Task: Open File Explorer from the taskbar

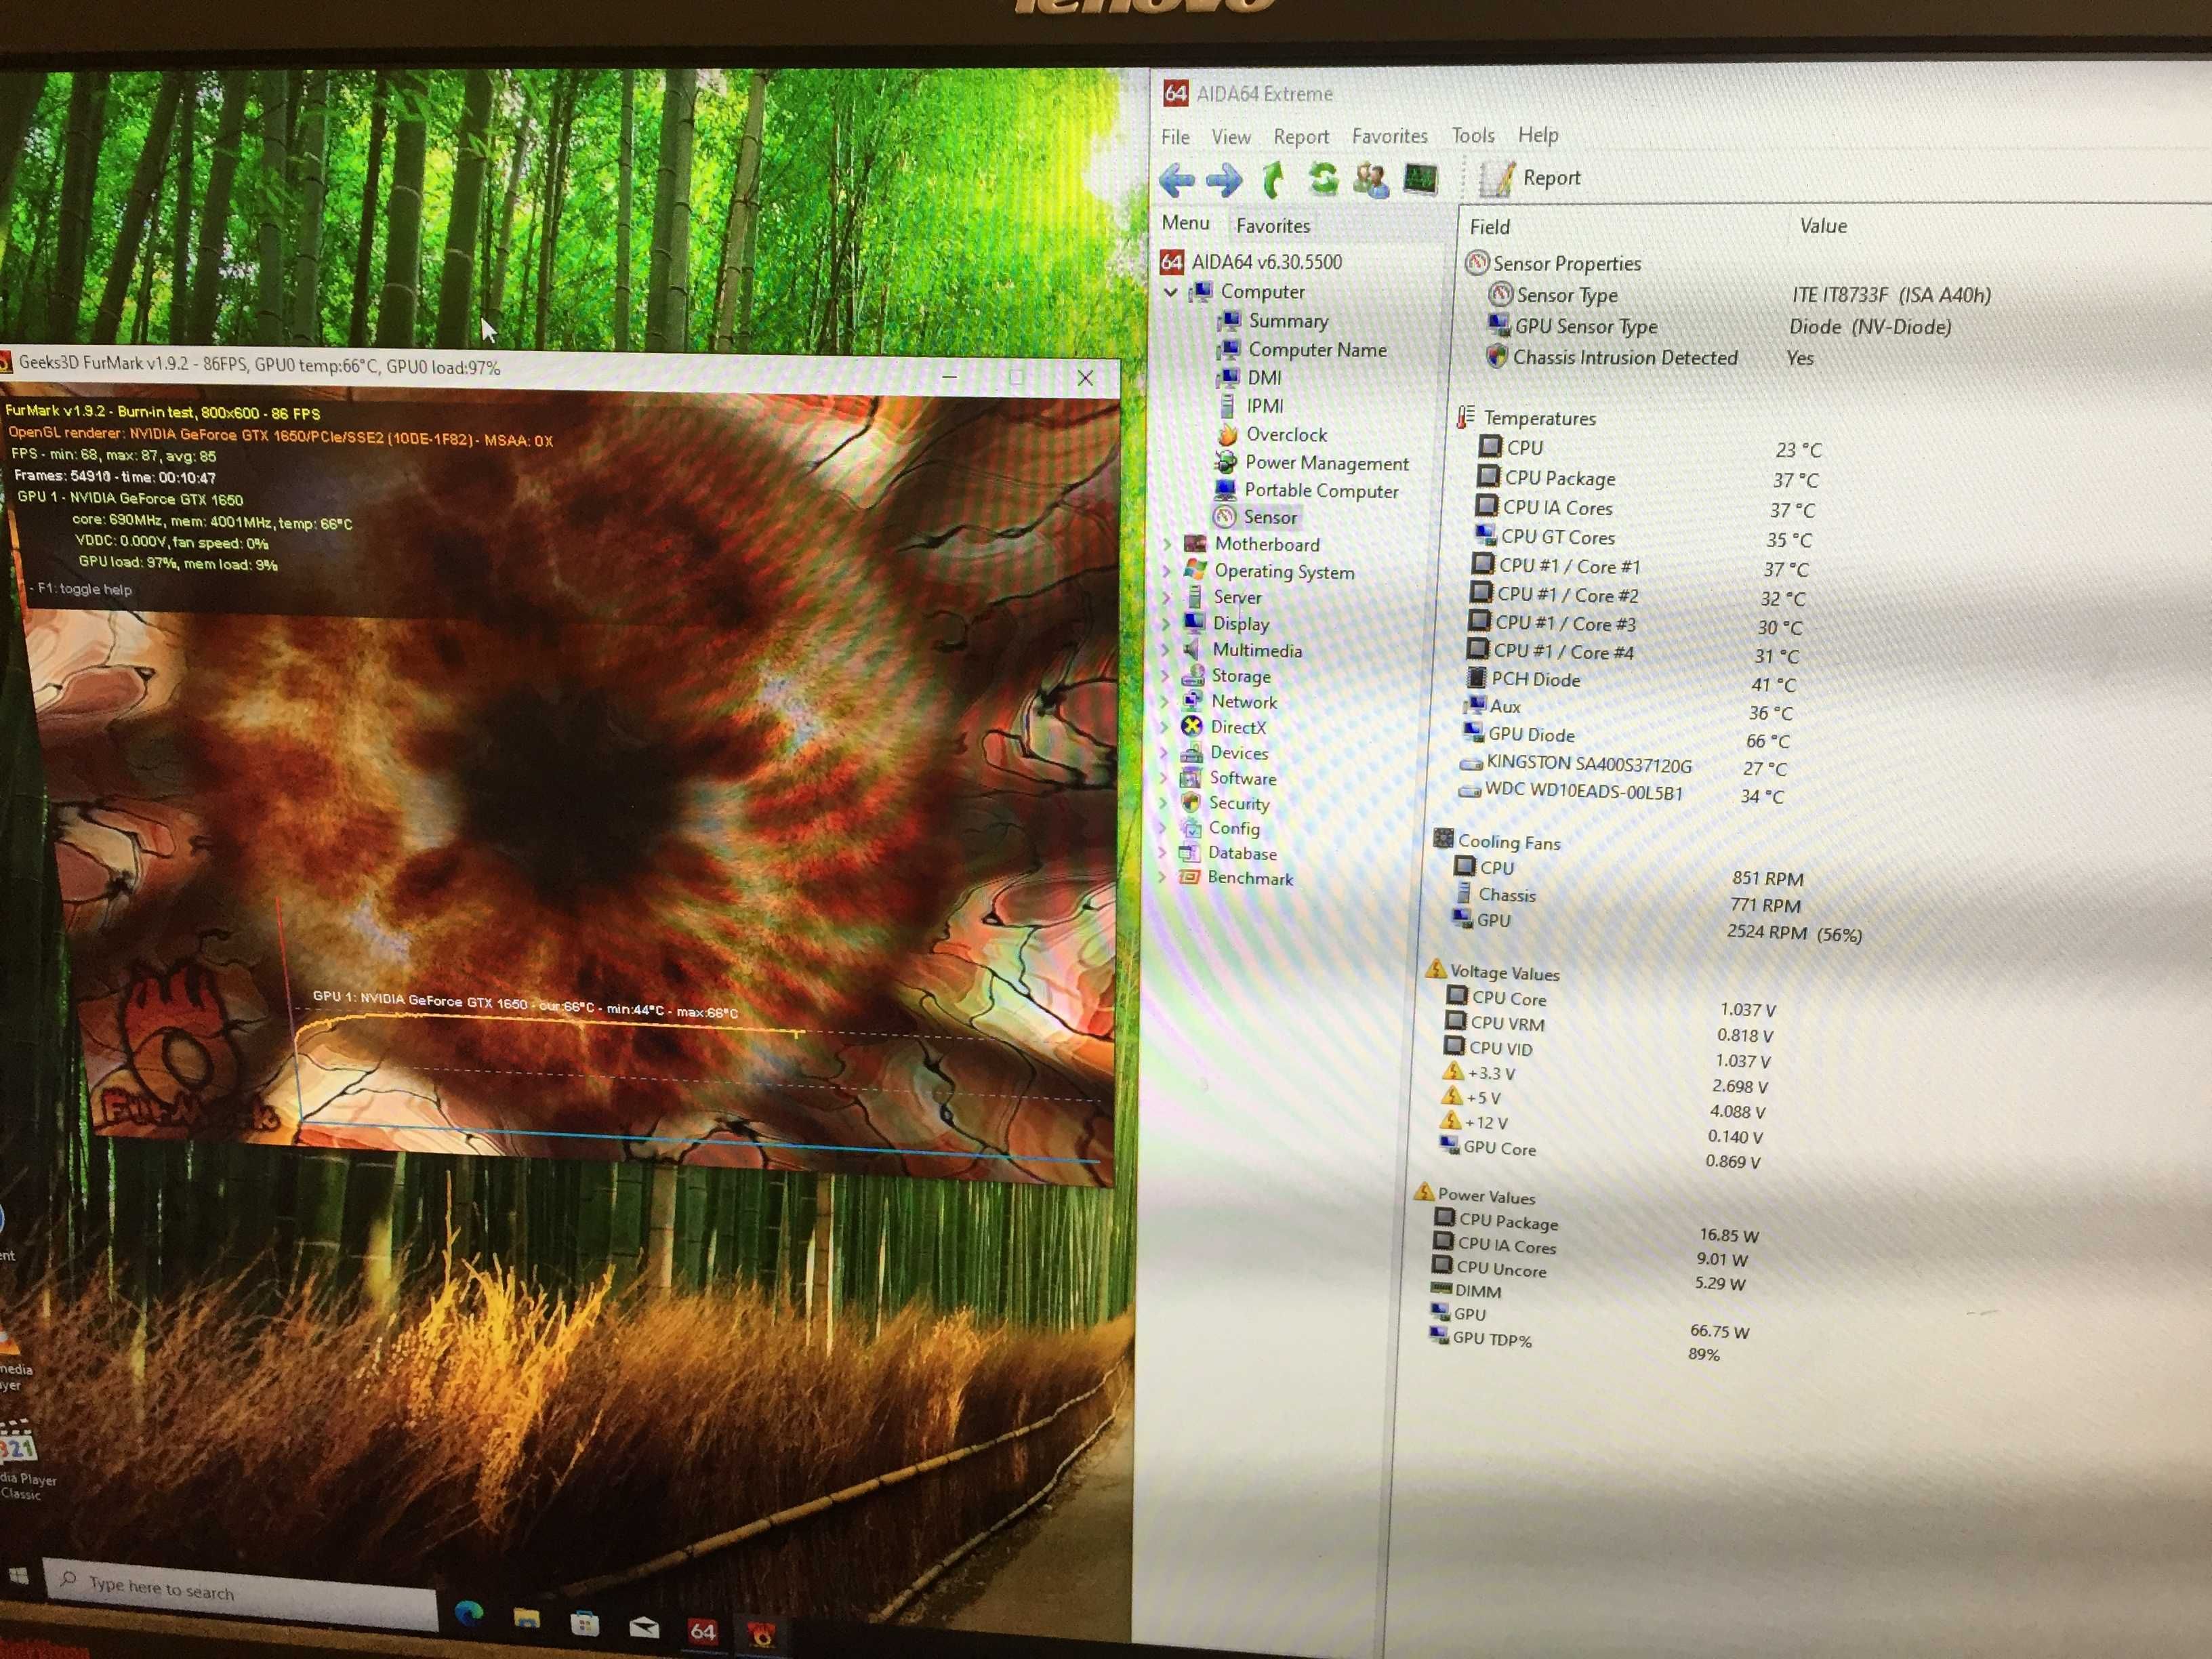Action: pyautogui.click(x=527, y=1618)
